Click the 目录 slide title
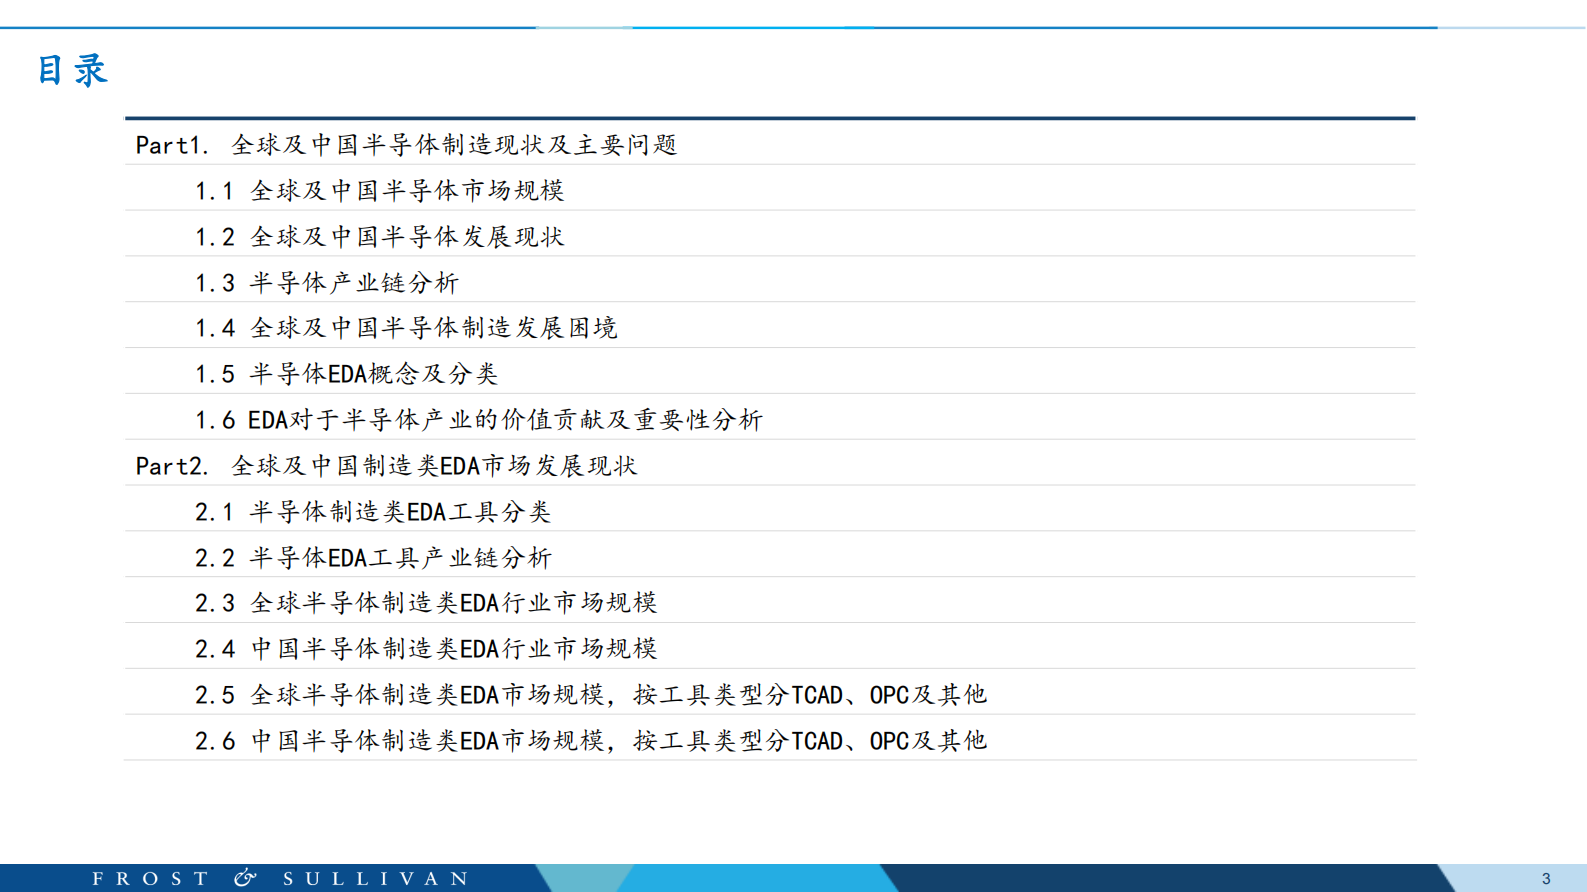 click(72, 70)
